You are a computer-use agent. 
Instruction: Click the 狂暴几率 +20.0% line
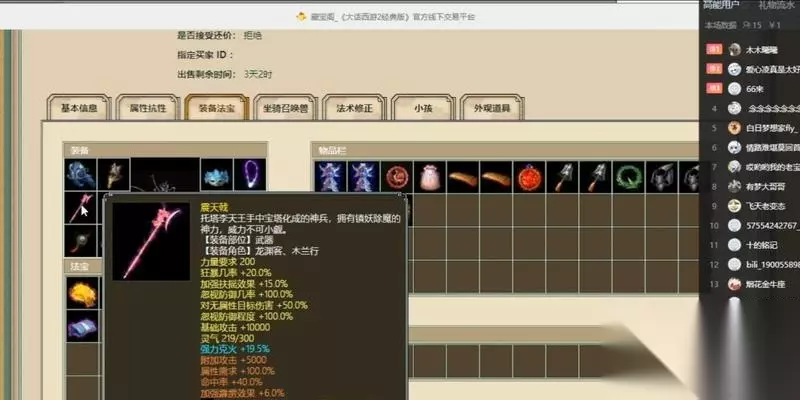[x=236, y=273]
